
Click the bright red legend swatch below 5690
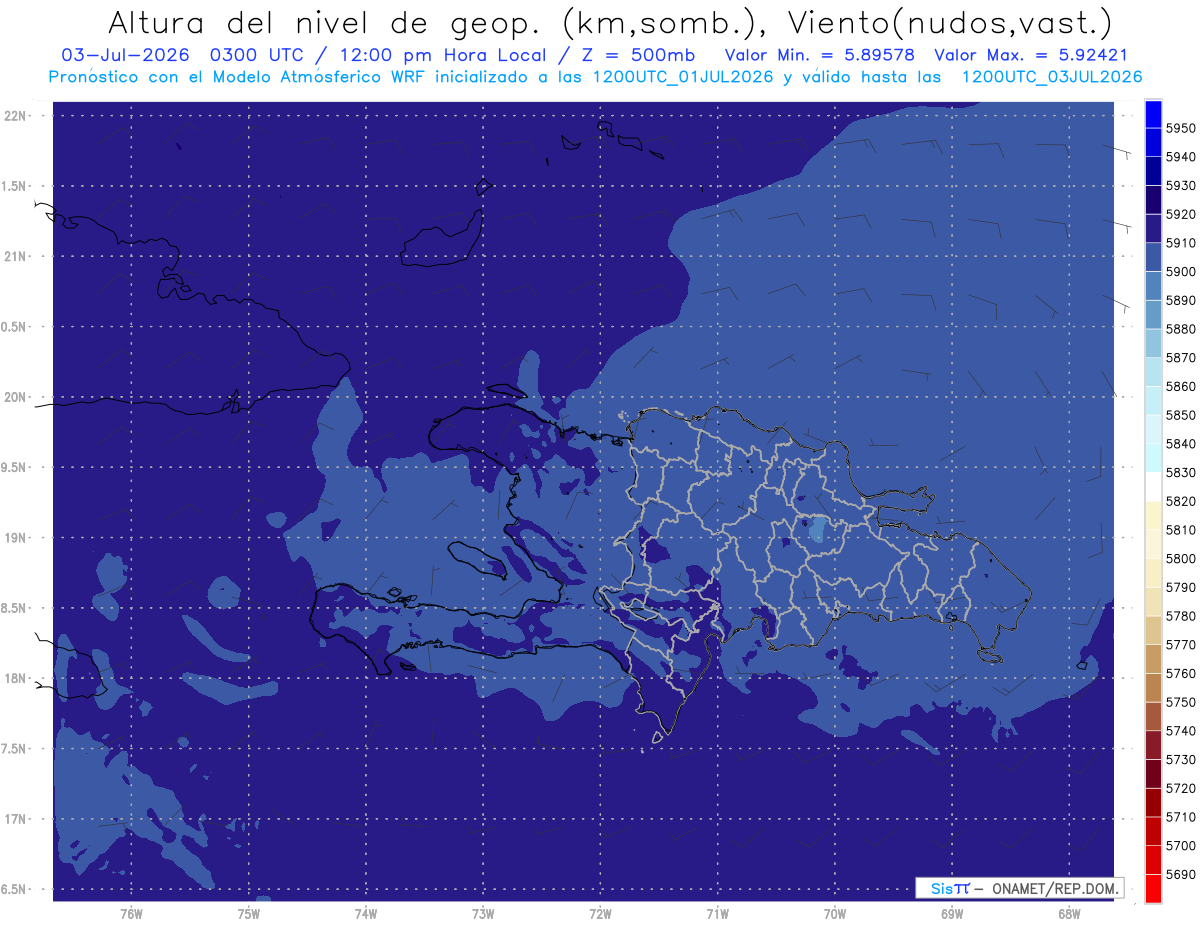pos(1153,888)
